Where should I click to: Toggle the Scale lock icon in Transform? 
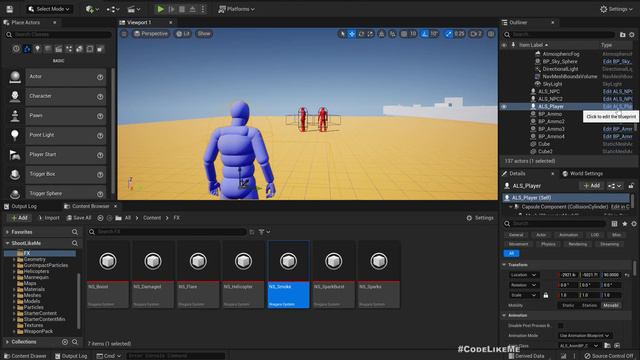pos(546,295)
